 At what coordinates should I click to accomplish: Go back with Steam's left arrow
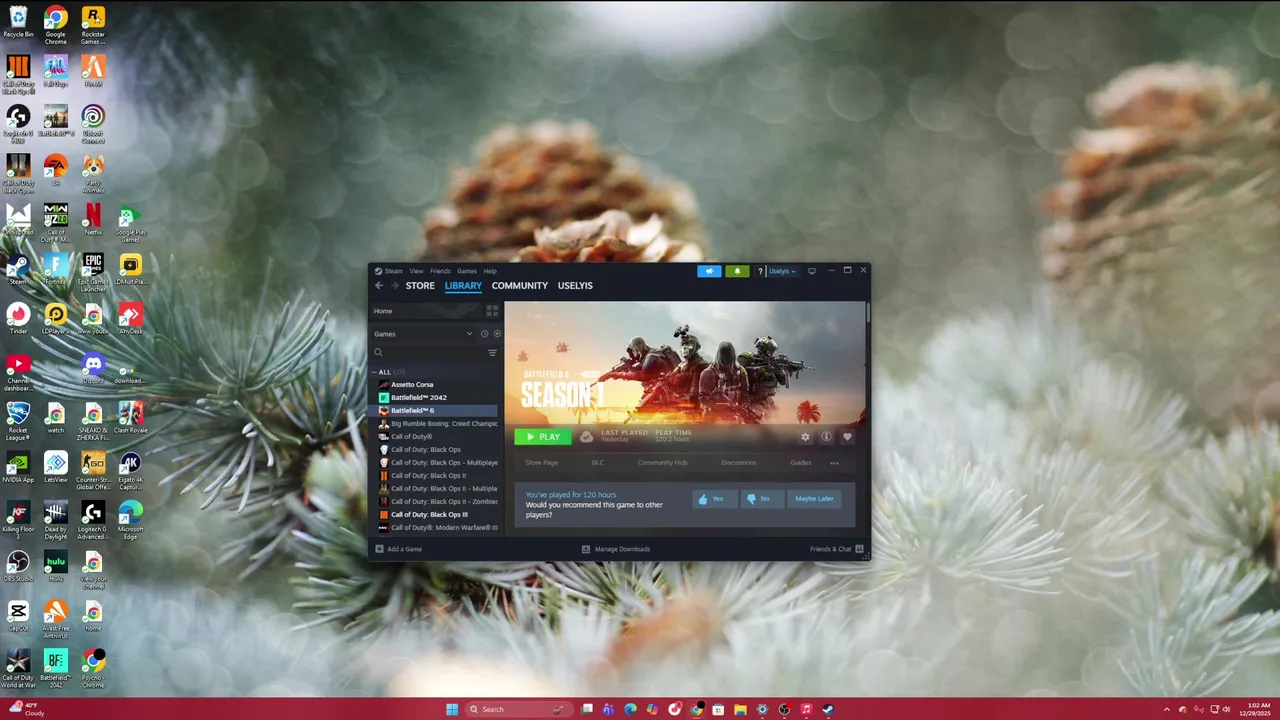coord(379,285)
